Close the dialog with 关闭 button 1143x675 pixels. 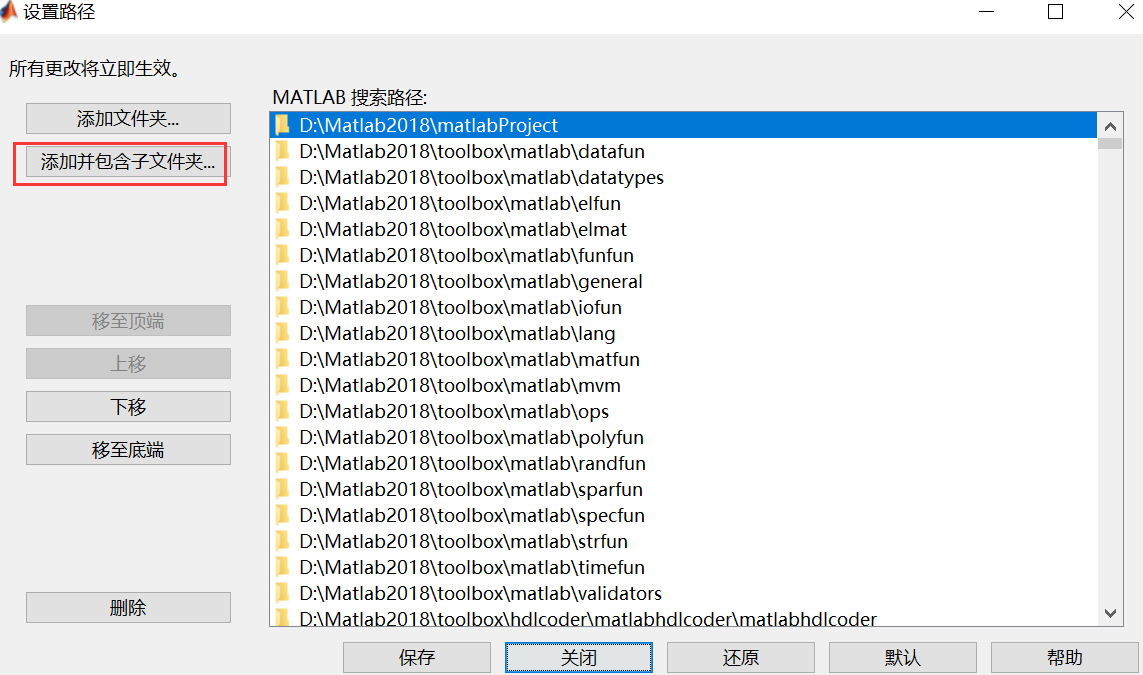(x=579, y=658)
